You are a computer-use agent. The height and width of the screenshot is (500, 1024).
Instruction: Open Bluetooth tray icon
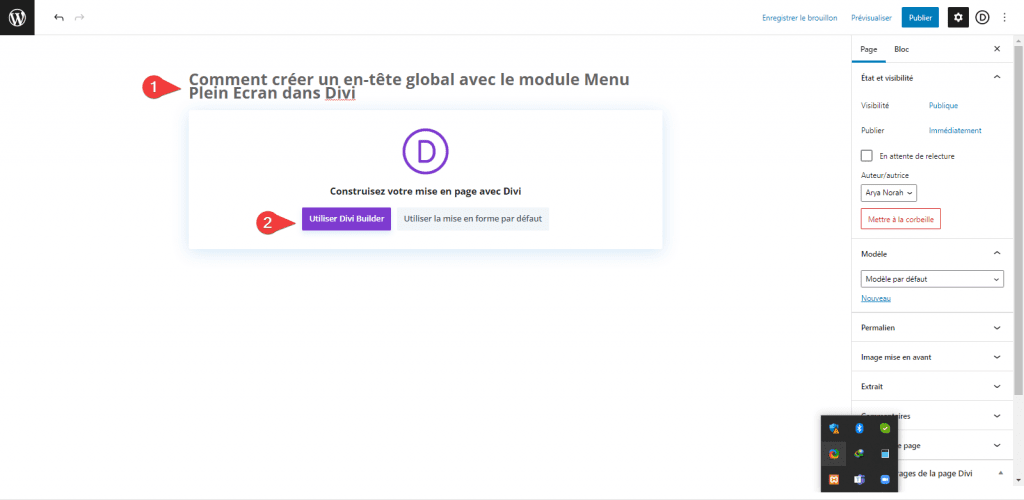click(859, 428)
